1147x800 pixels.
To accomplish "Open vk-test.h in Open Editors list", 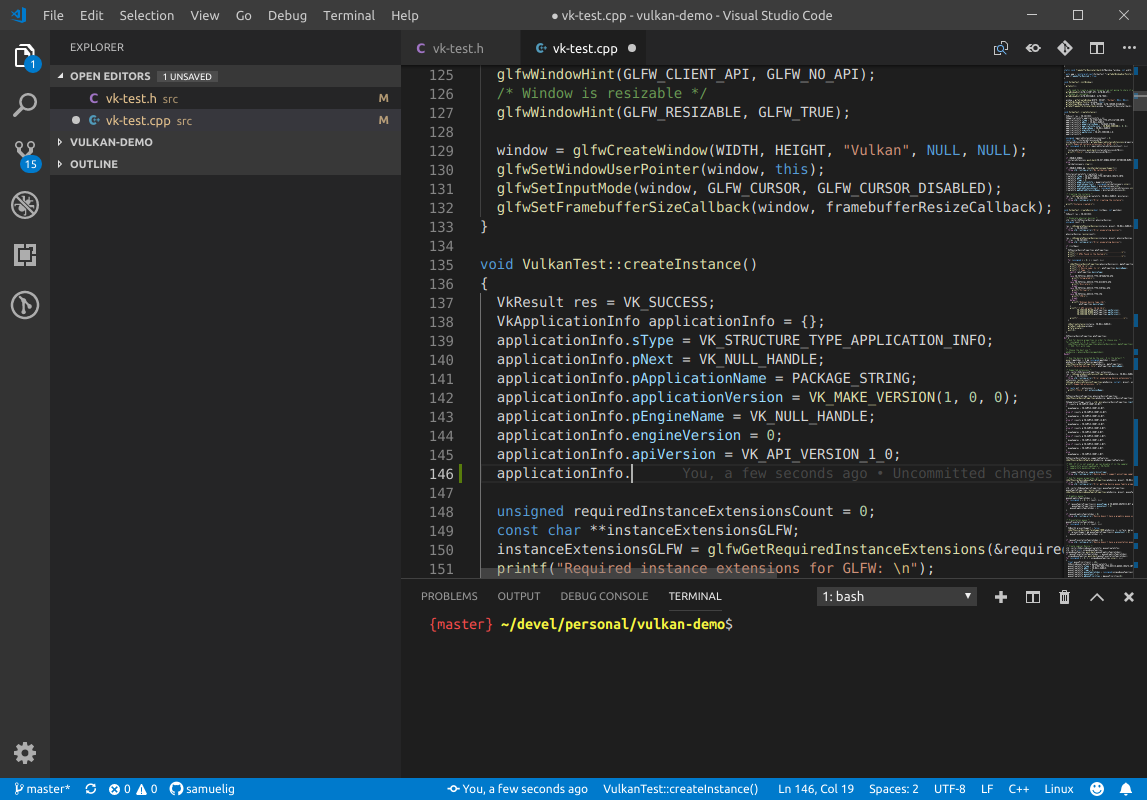I will [225, 98].
